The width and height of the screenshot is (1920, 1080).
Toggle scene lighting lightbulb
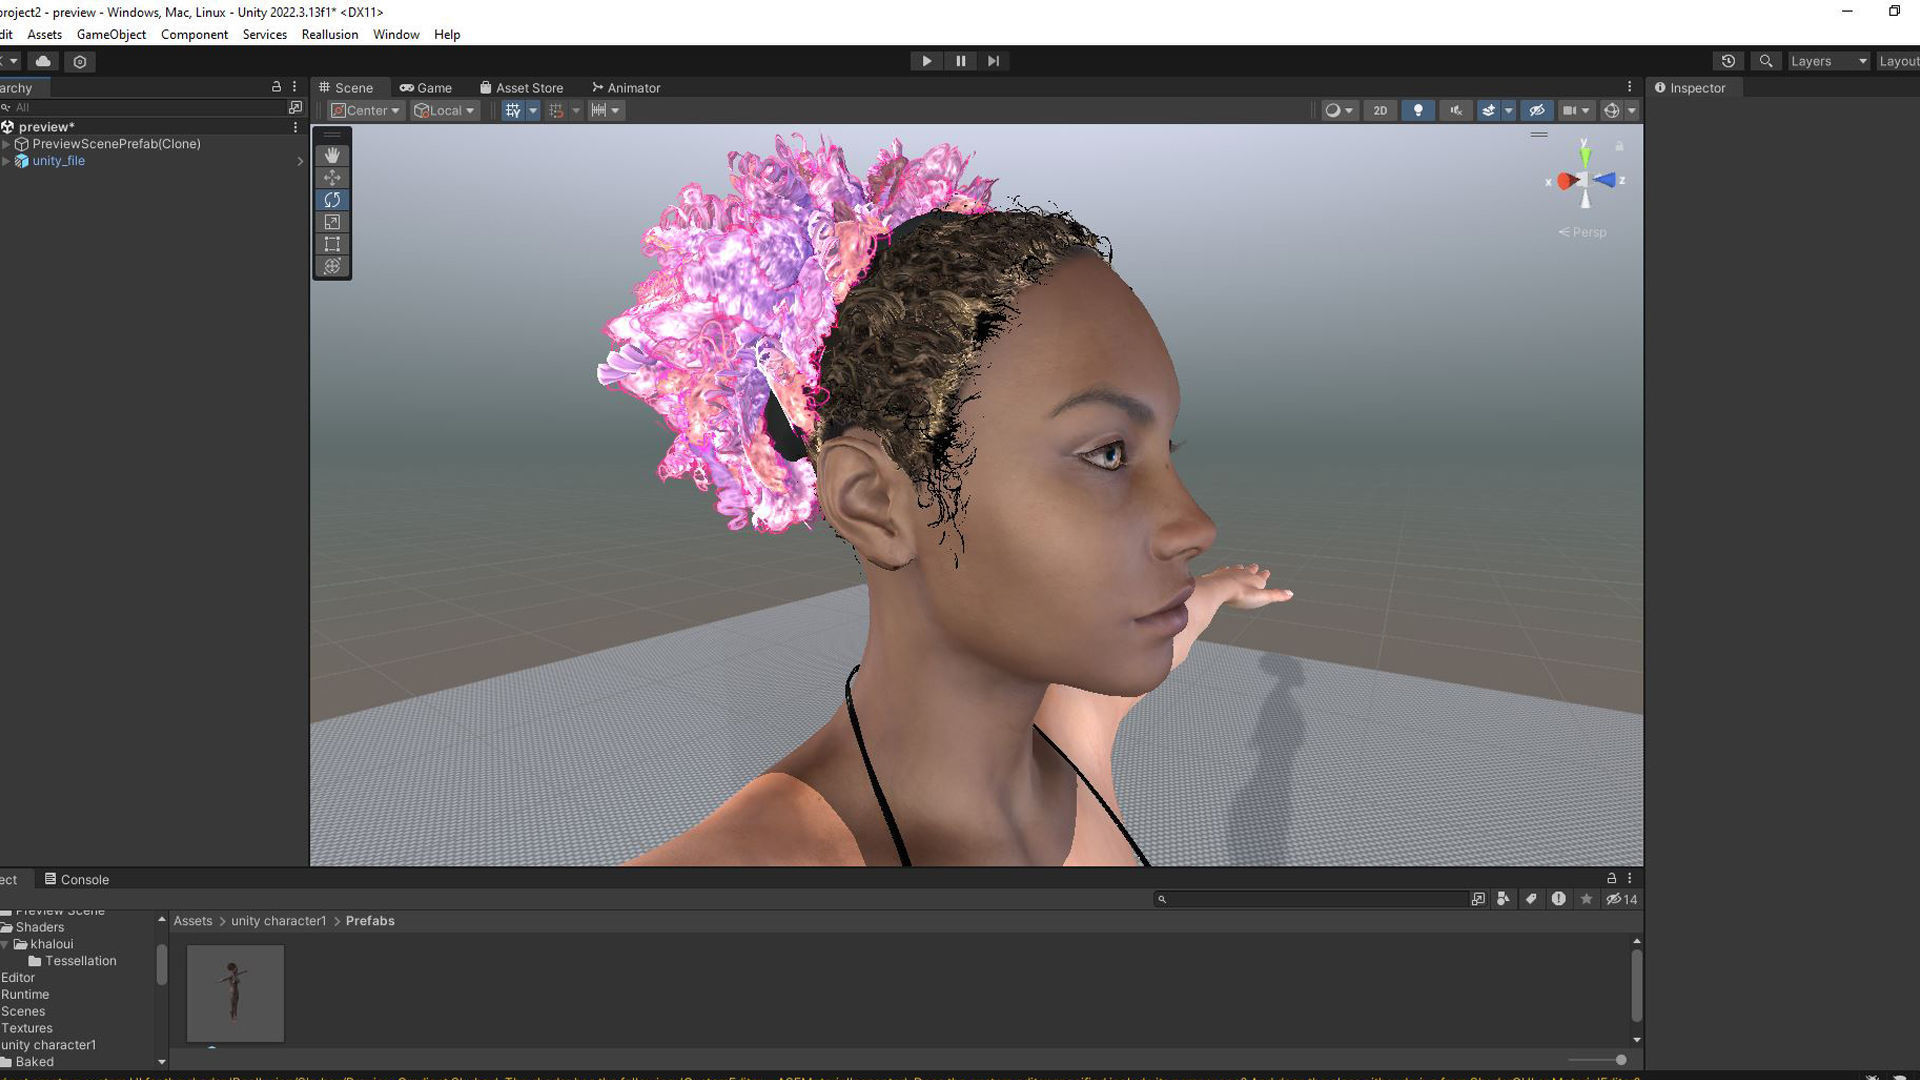tap(1418, 110)
